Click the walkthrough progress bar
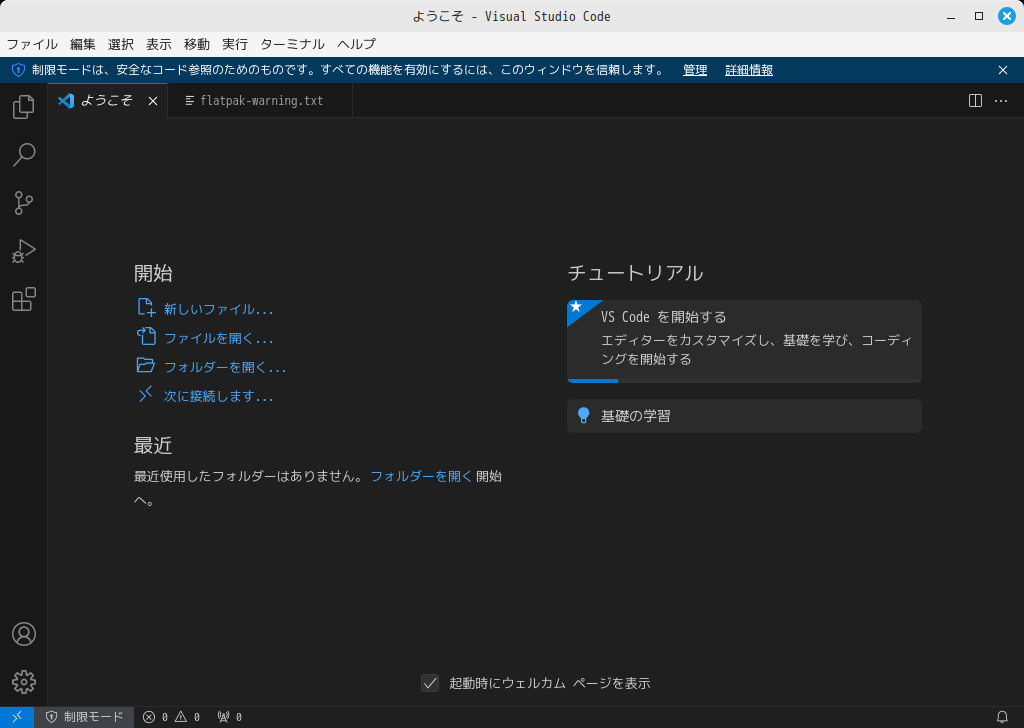This screenshot has height=728, width=1024. (x=744, y=381)
